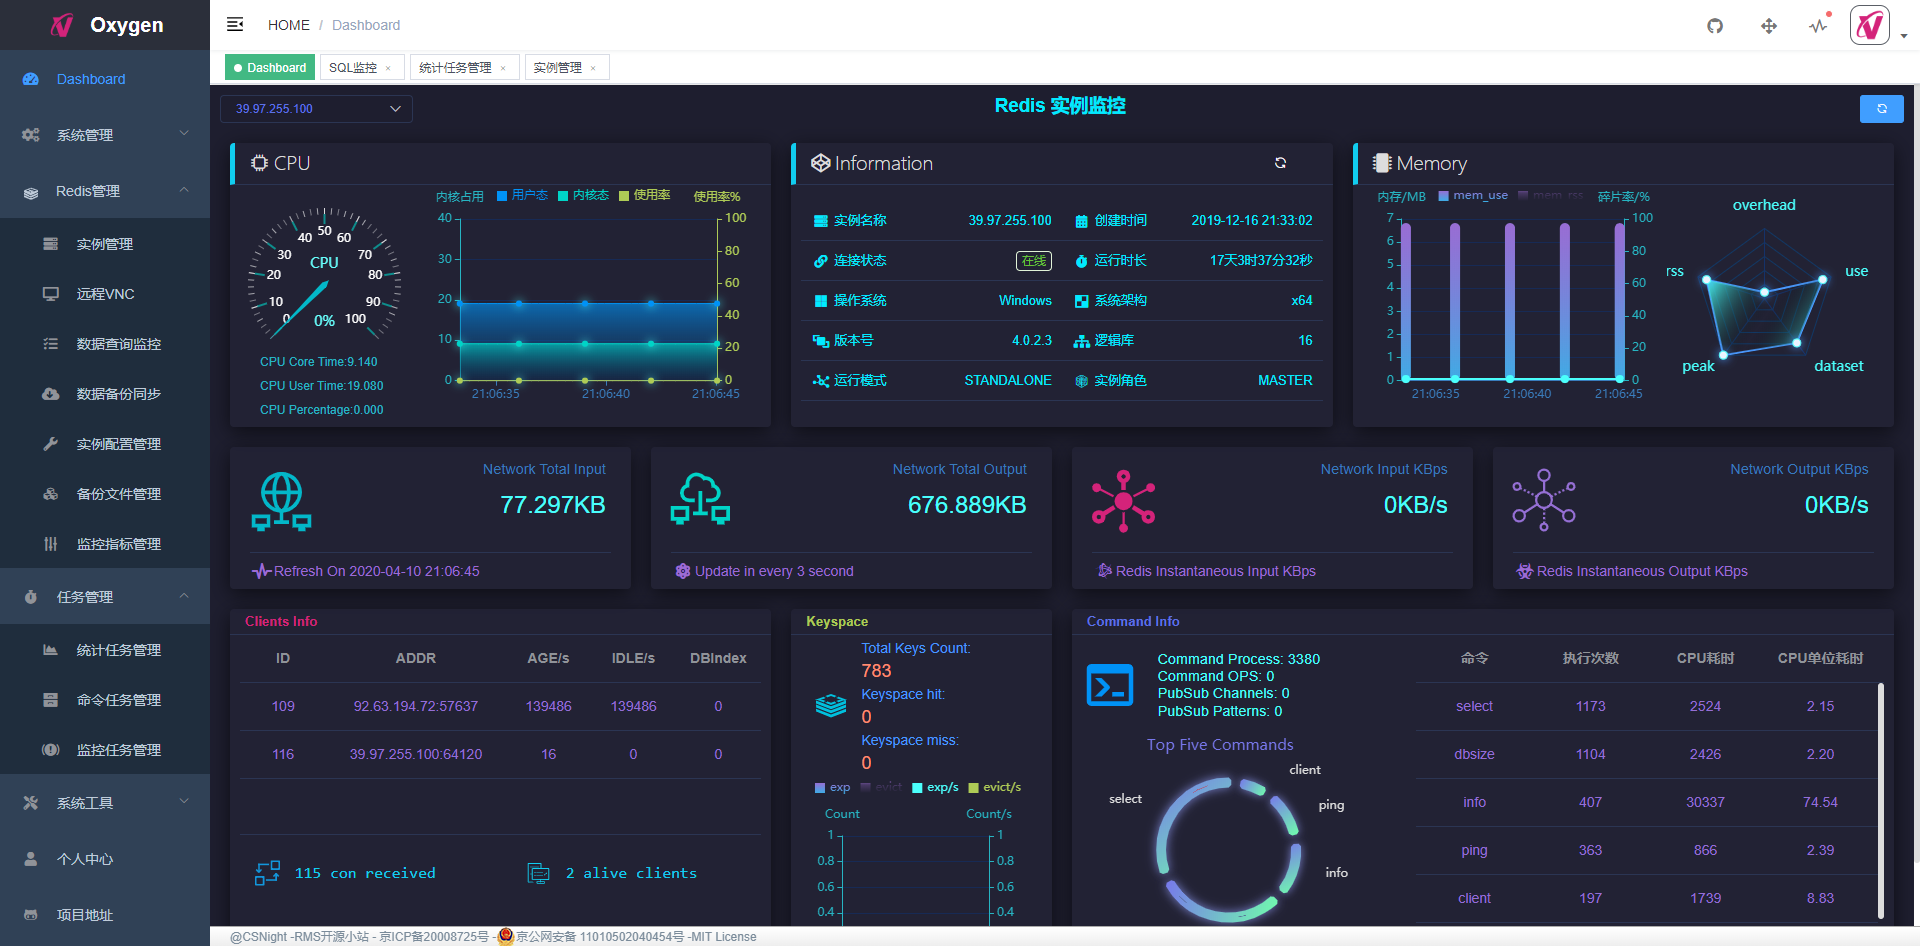
Task: Close the SQL监控 tab
Action: [x=388, y=69]
